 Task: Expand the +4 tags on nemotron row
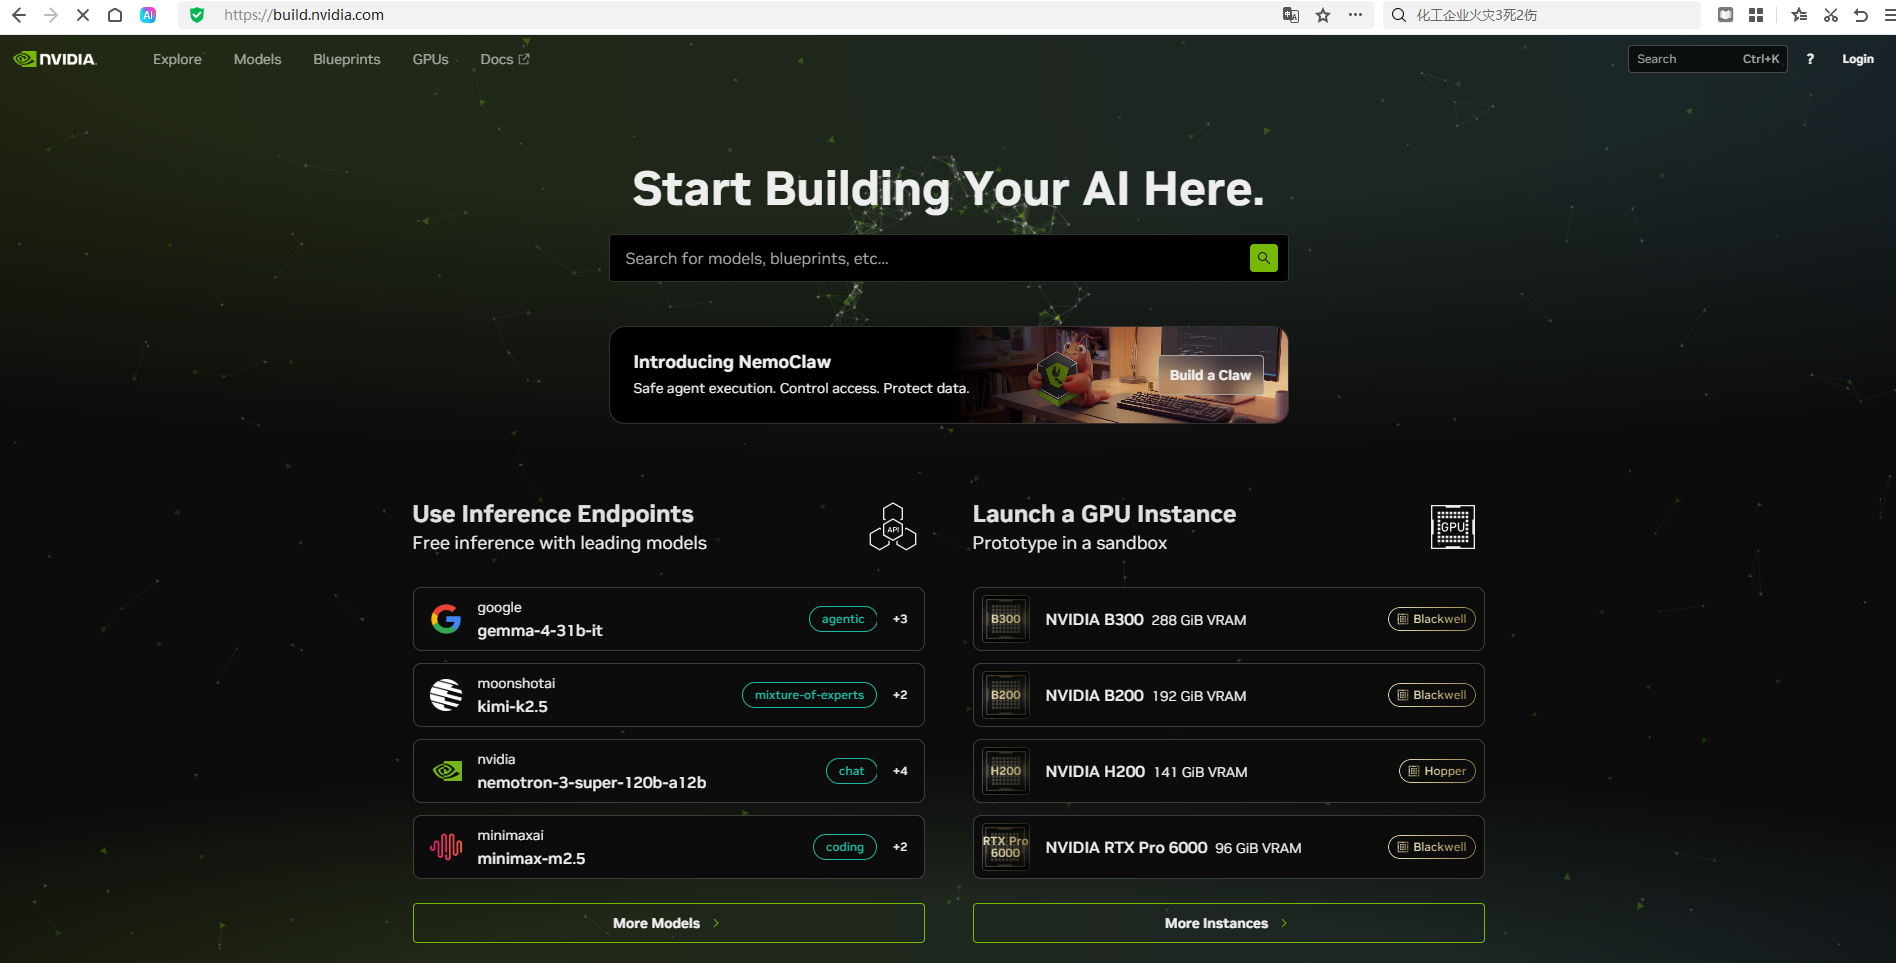900,771
